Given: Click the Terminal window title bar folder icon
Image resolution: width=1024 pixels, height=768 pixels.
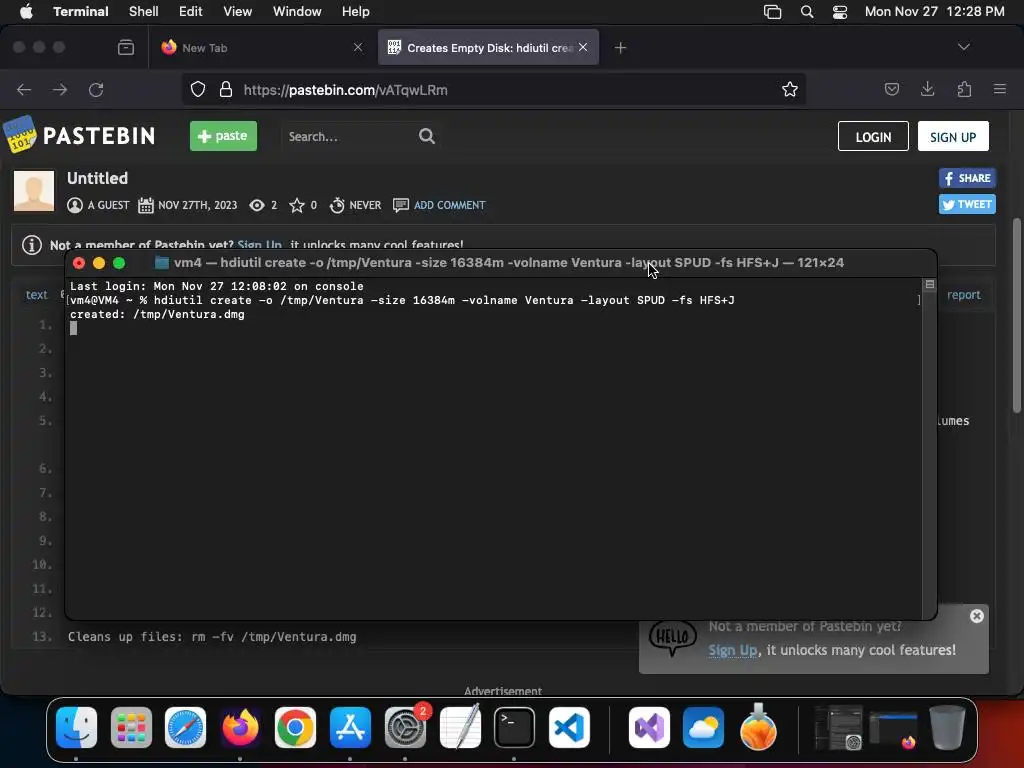Looking at the screenshot, I should 161,263.
